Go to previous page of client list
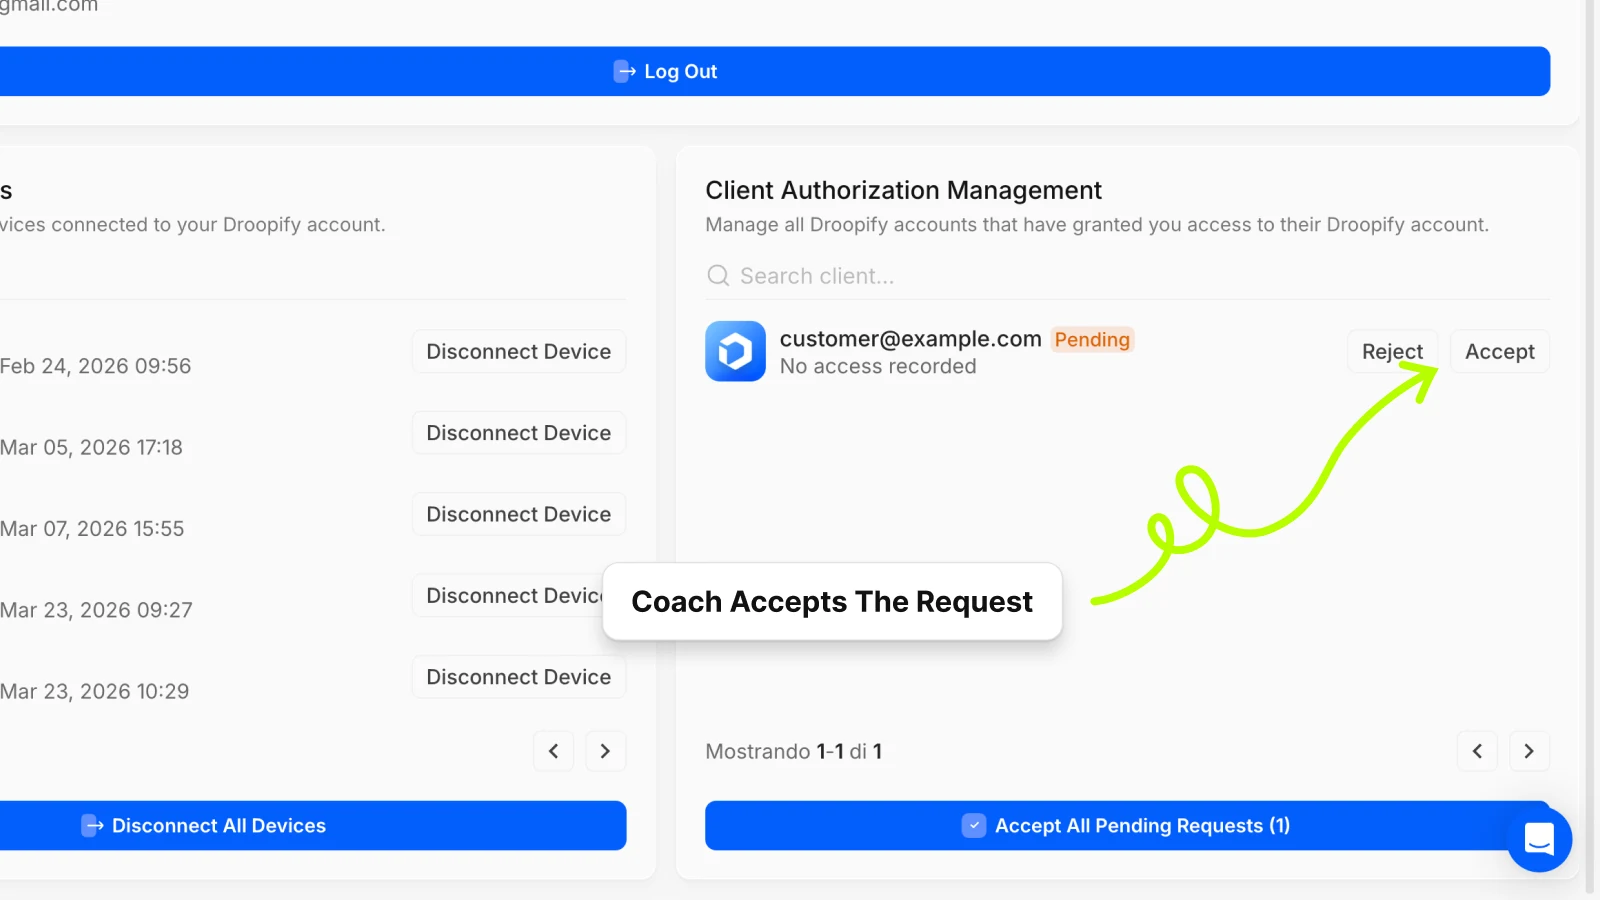This screenshot has height=900, width=1600. click(x=1477, y=751)
